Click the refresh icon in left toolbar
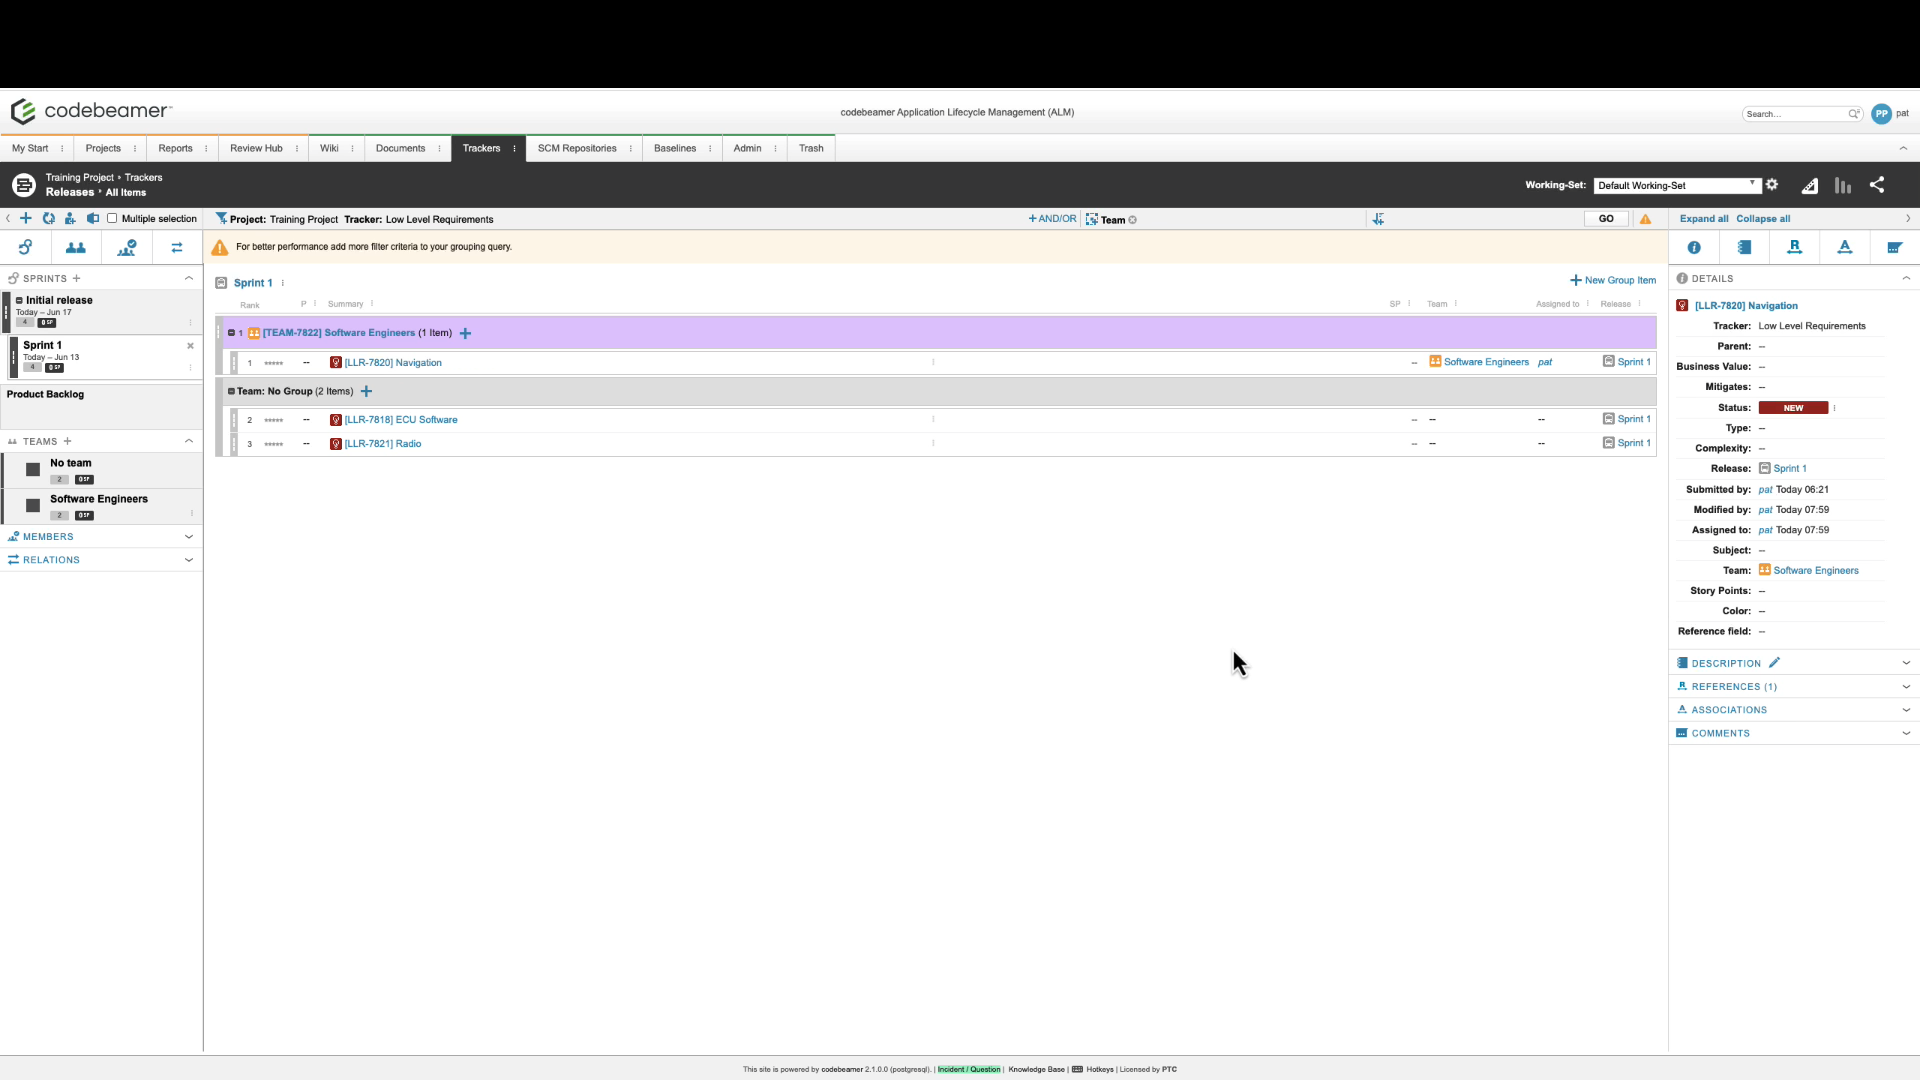Image resolution: width=1920 pixels, height=1080 pixels. [x=48, y=218]
